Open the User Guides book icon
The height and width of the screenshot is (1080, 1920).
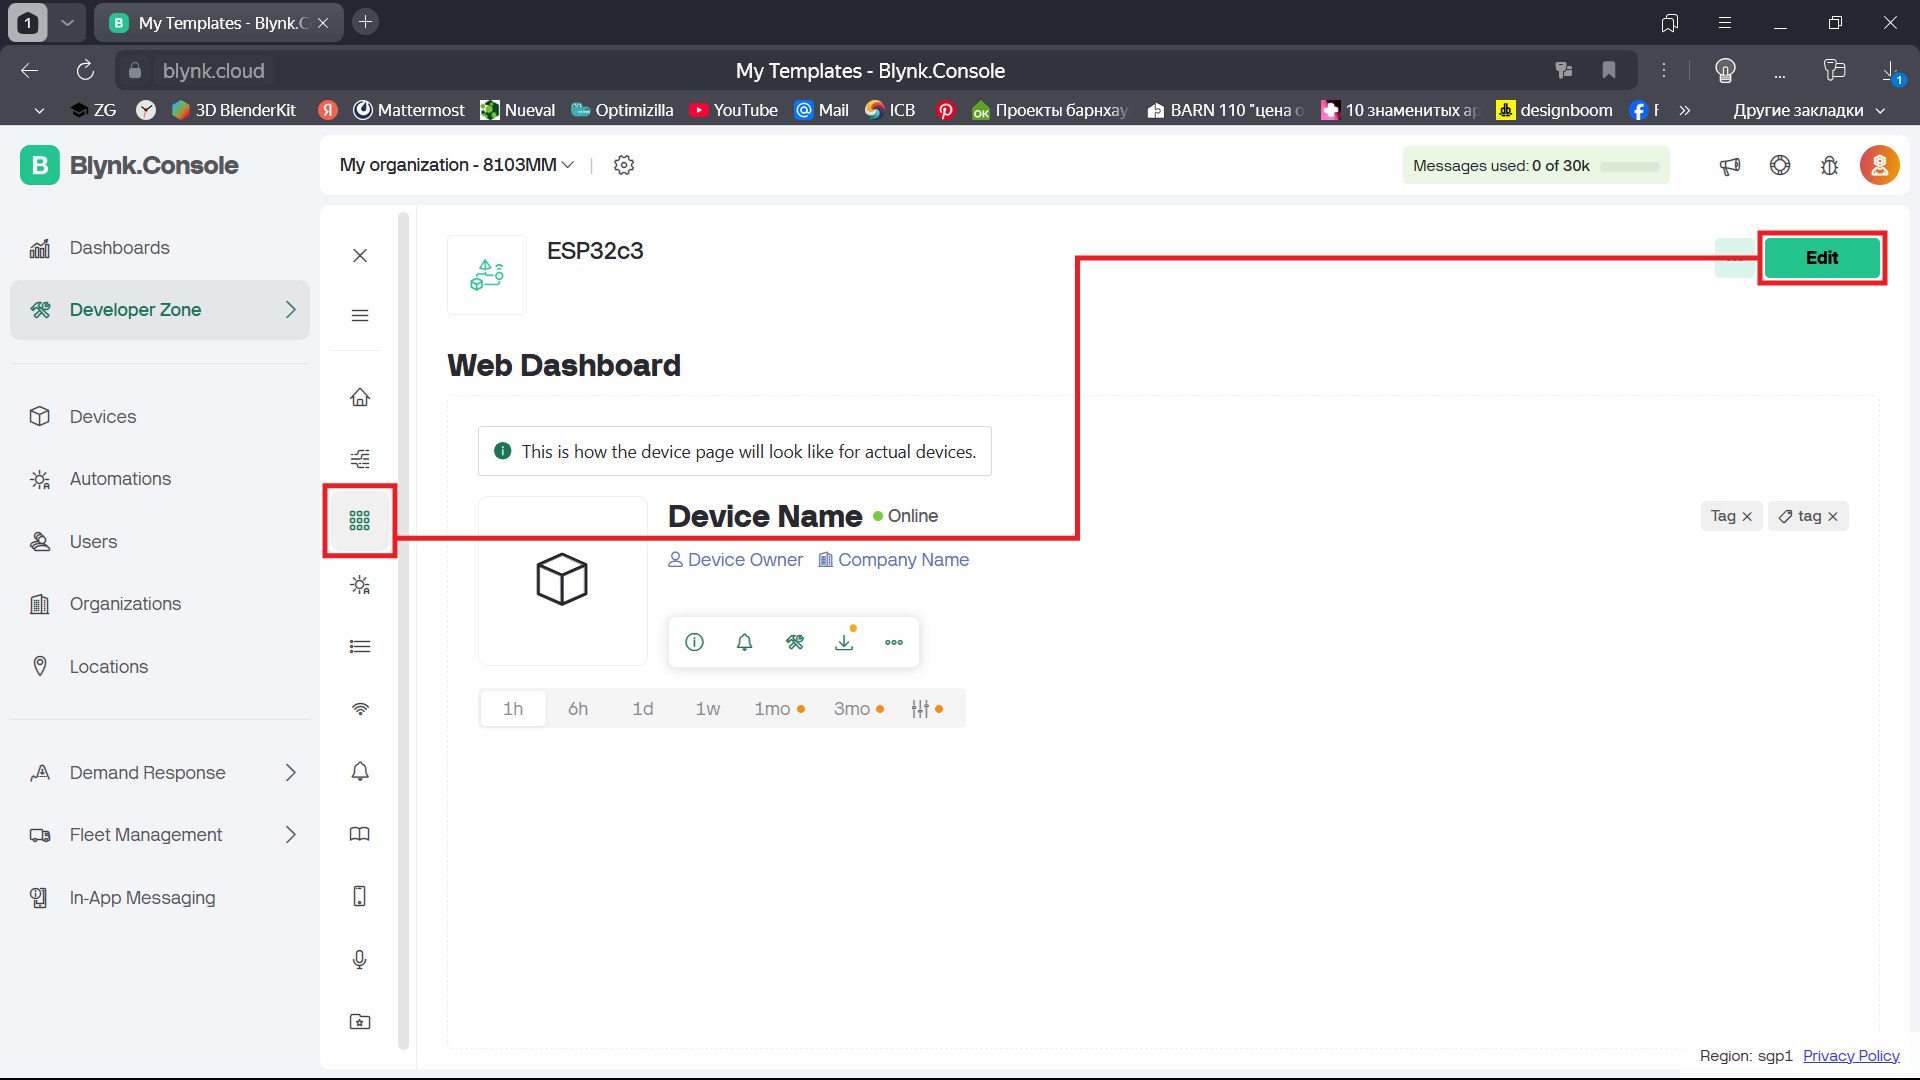coord(360,834)
